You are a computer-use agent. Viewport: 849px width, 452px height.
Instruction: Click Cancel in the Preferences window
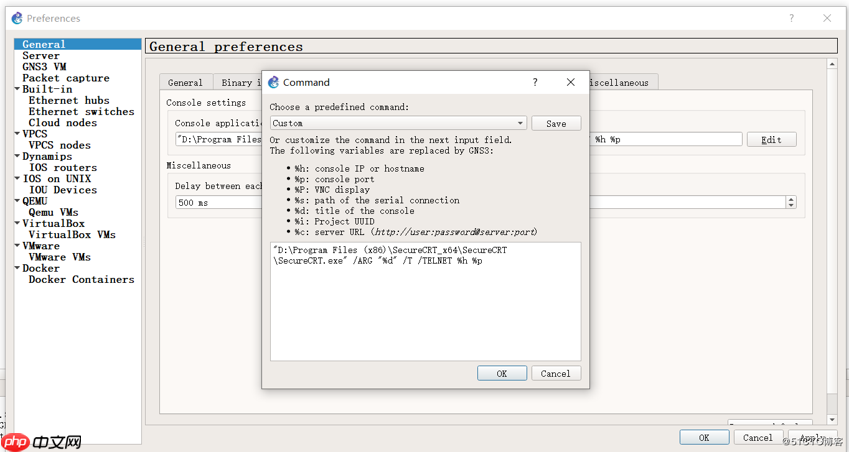coord(757,437)
